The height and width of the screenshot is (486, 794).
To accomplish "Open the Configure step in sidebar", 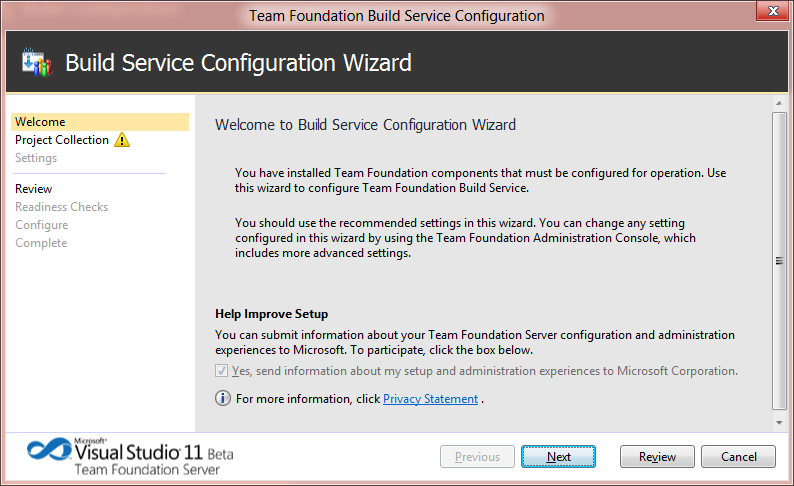I will click(42, 225).
